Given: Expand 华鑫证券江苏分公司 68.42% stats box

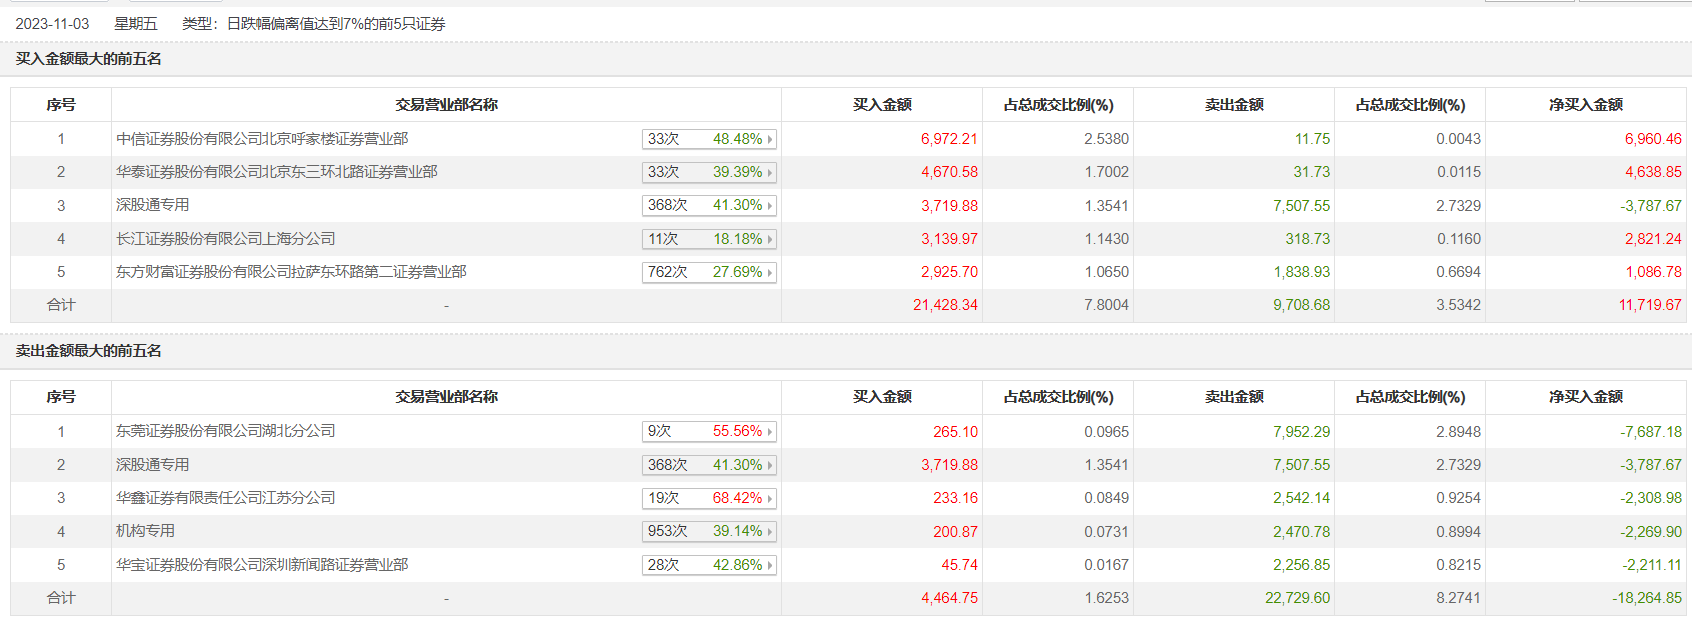Looking at the screenshot, I should pyautogui.click(x=709, y=498).
